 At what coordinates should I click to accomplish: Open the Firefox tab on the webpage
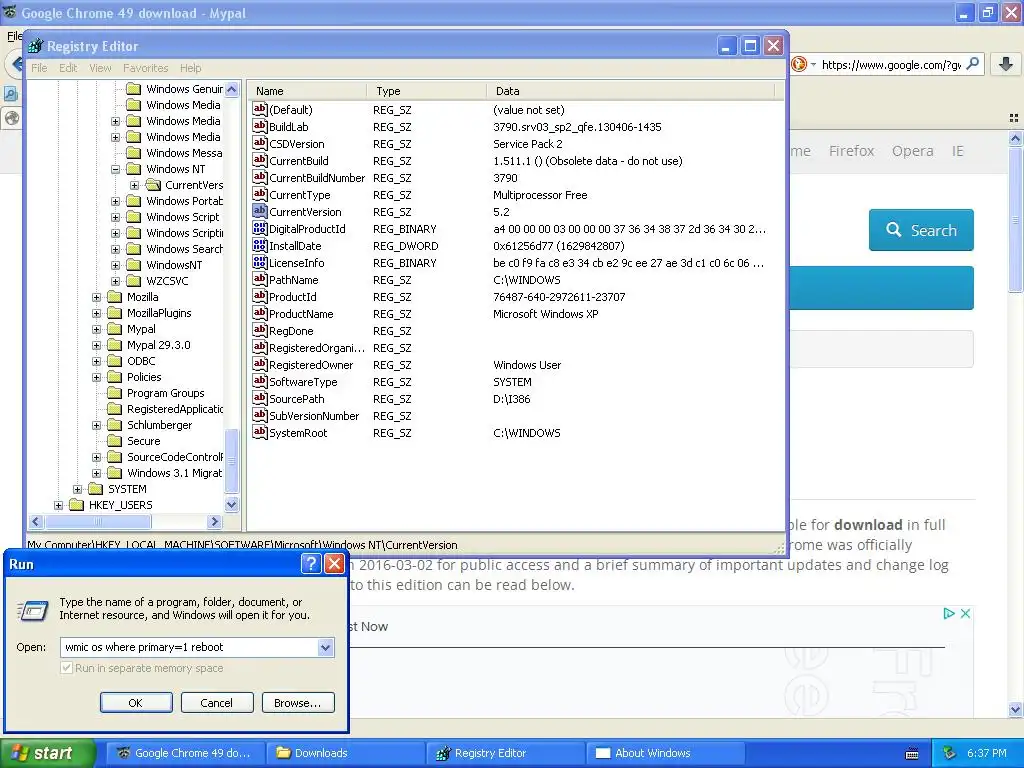tap(851, 151)
